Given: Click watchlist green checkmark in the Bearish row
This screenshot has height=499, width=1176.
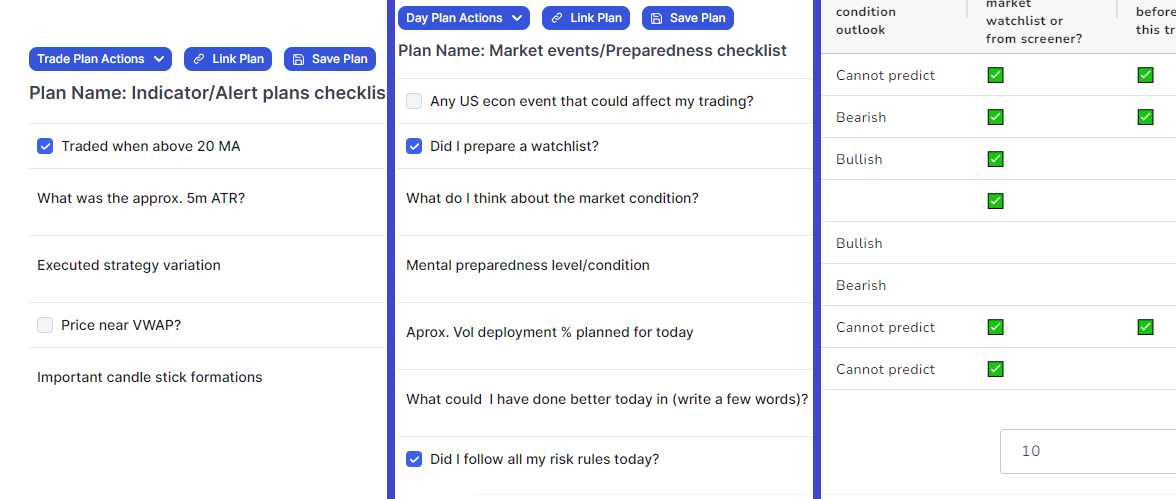Looking at the screenshot, I should point(995,117).
